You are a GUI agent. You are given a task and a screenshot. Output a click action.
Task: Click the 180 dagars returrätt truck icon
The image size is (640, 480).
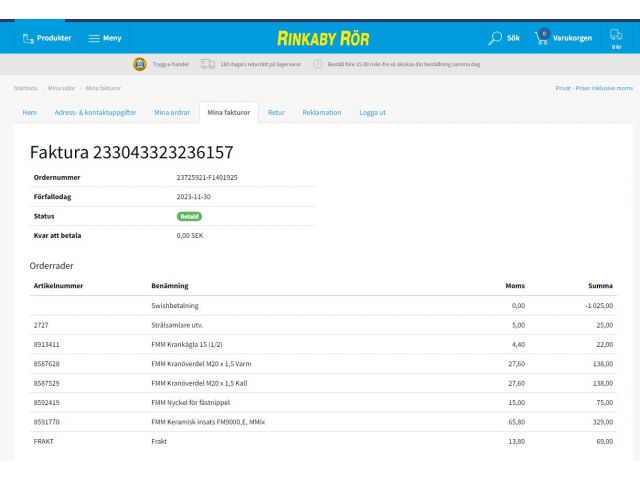(208, 64)
